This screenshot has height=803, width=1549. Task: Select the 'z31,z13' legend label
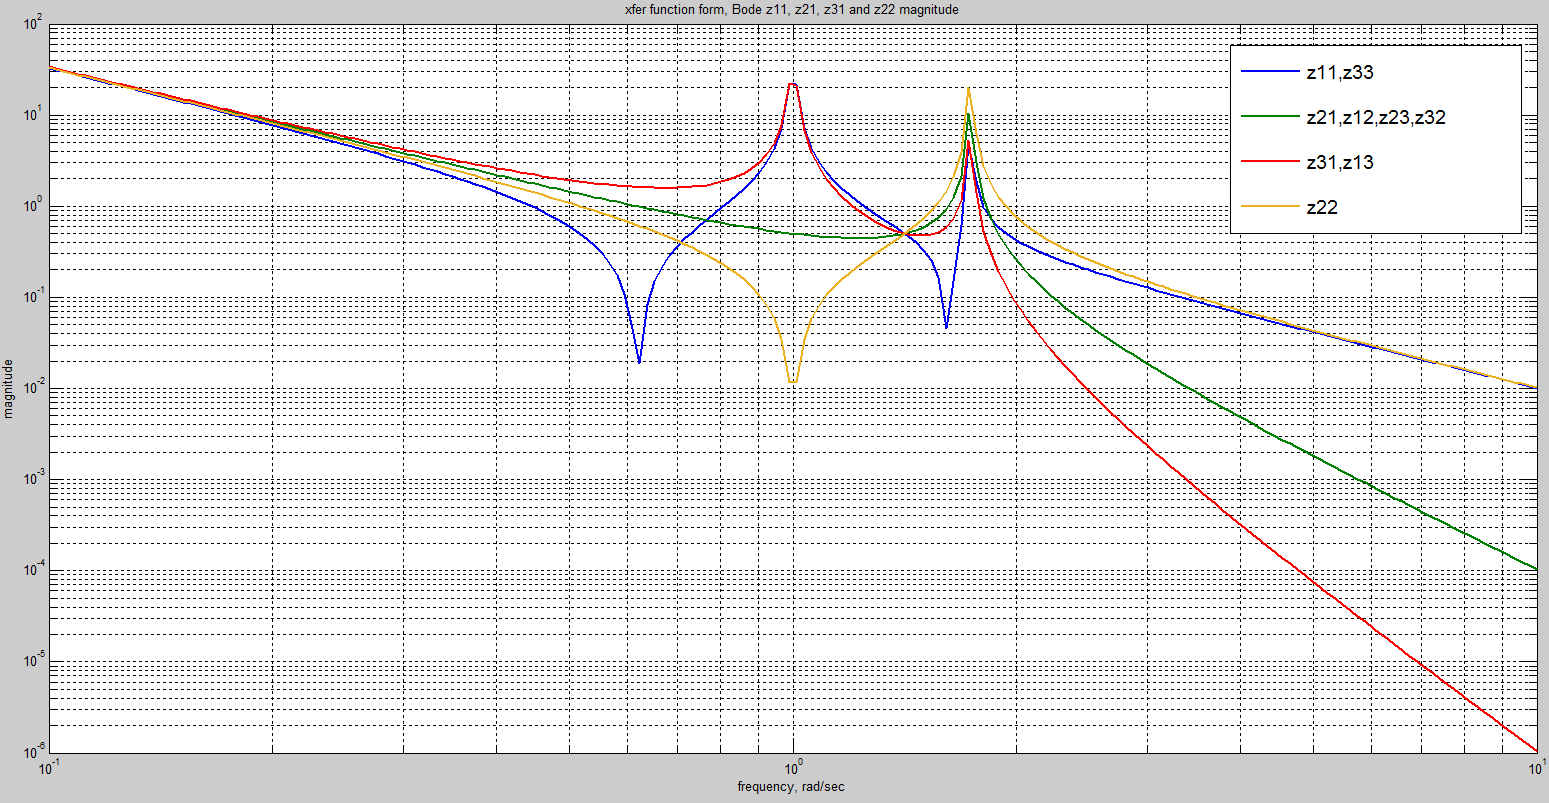1340,162
